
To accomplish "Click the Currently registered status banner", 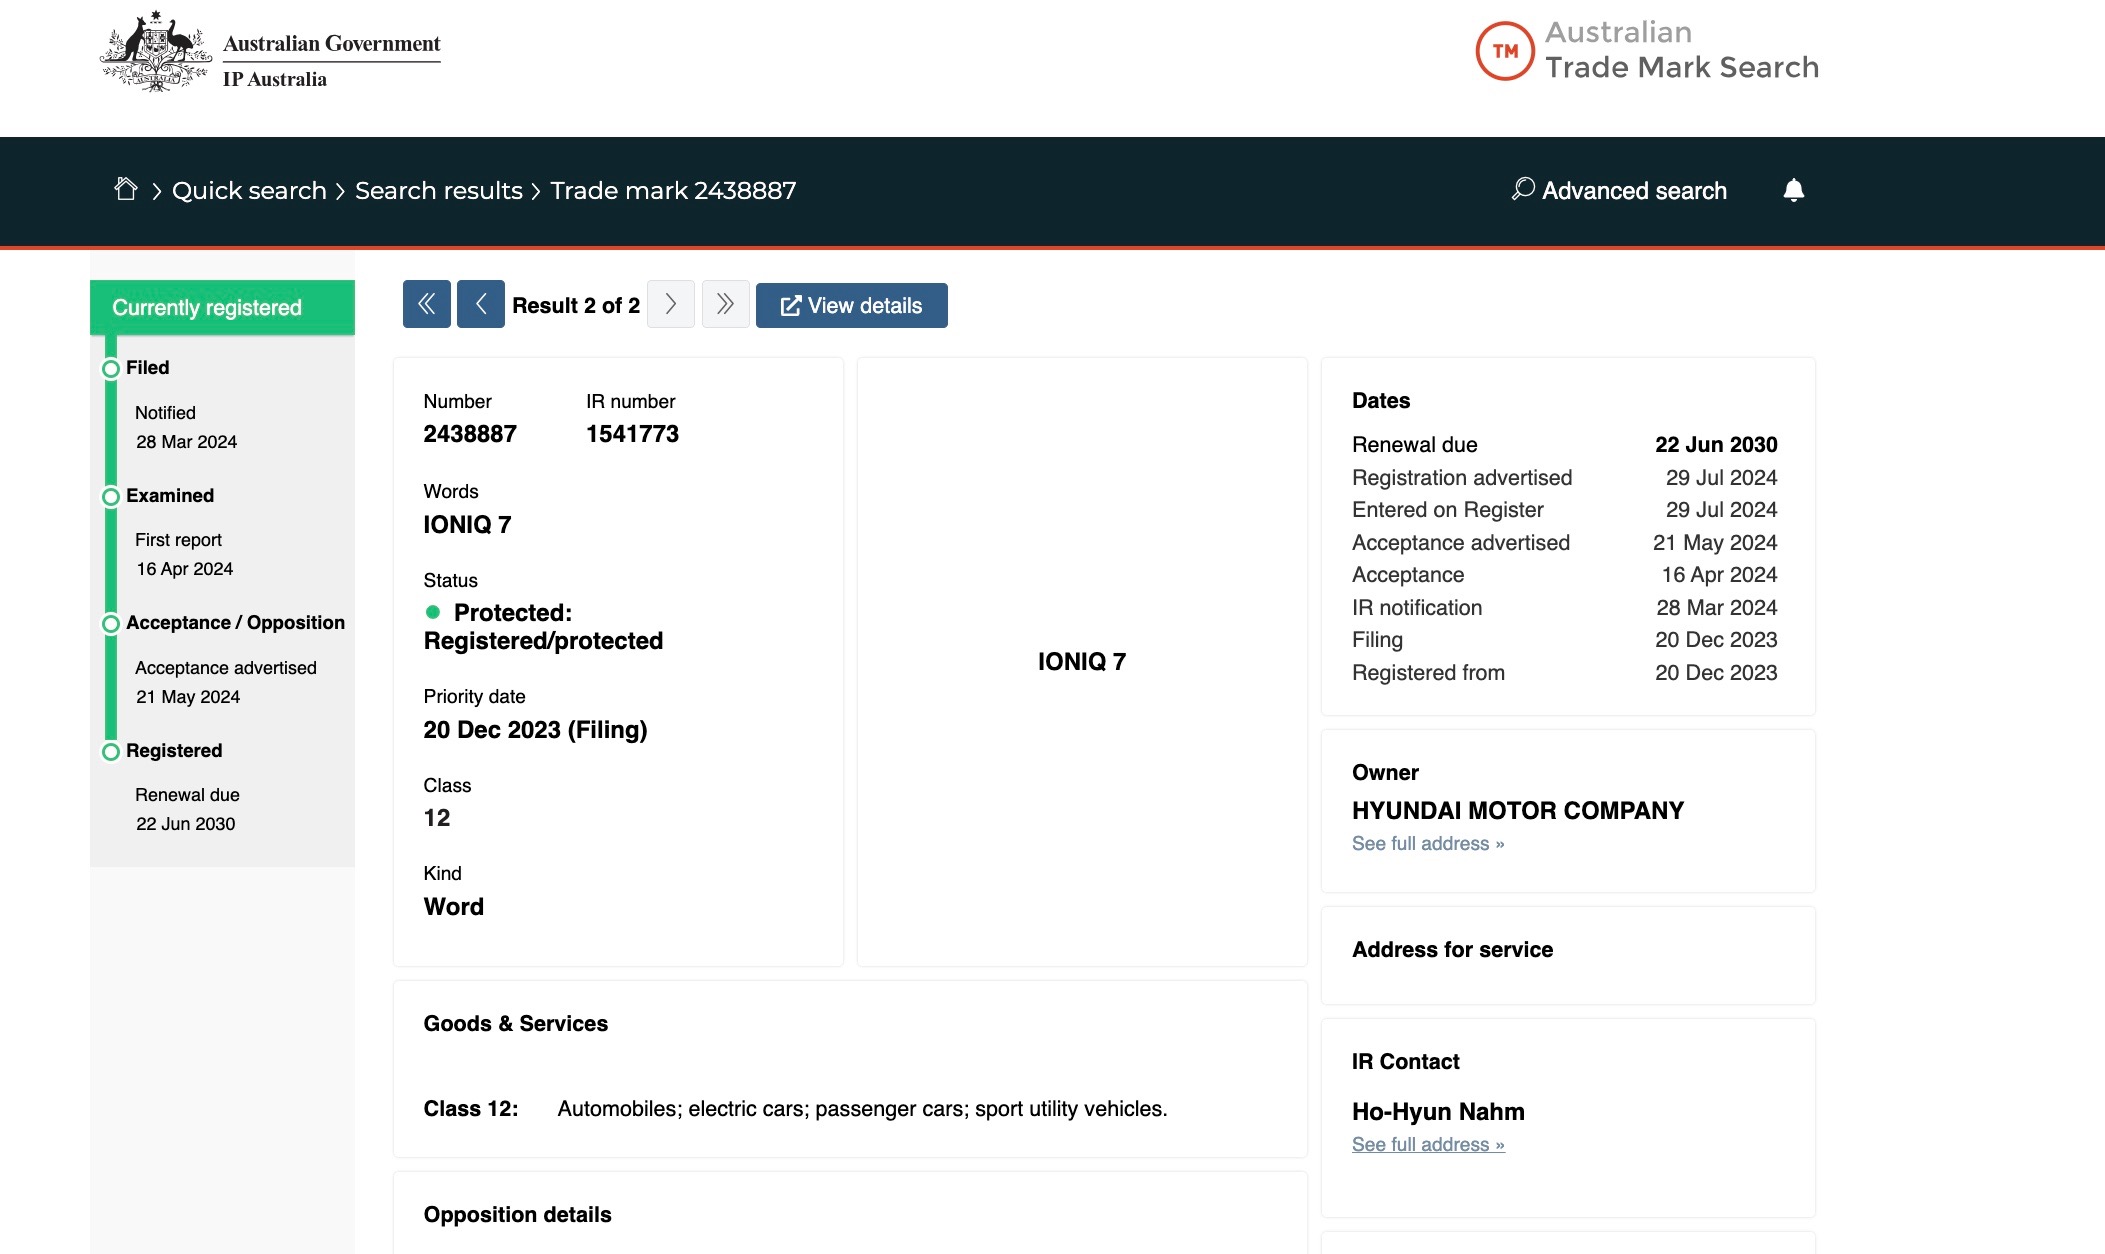I will click(222, 308).
